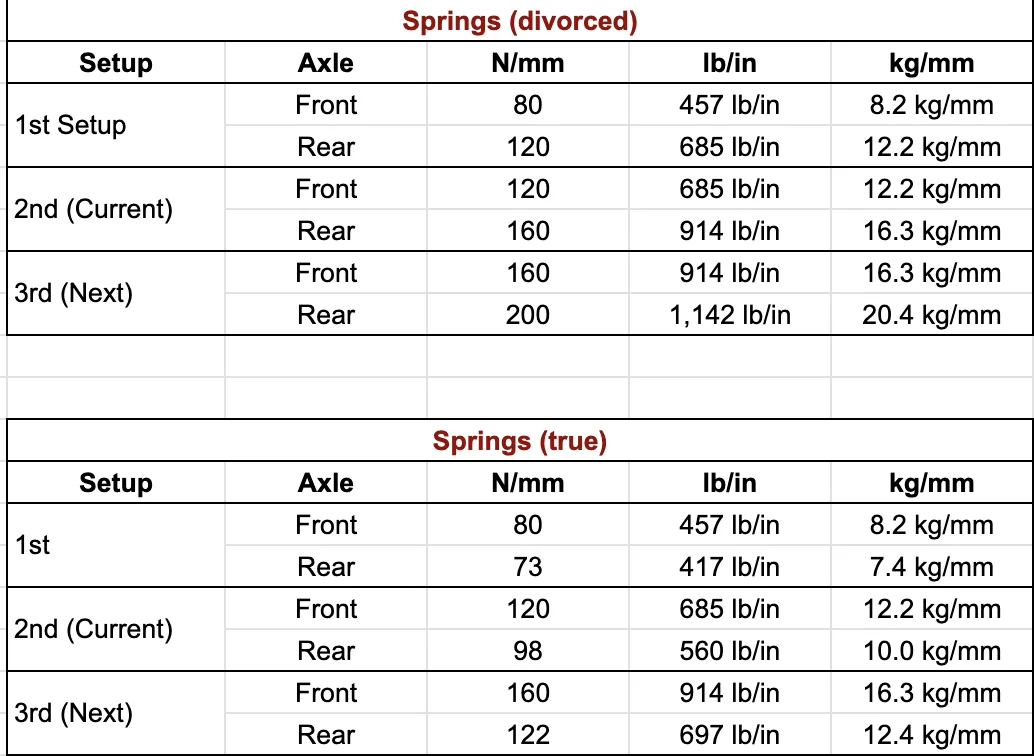Select the cell with value 98
1034x756 pixels.
click(528, 650)
